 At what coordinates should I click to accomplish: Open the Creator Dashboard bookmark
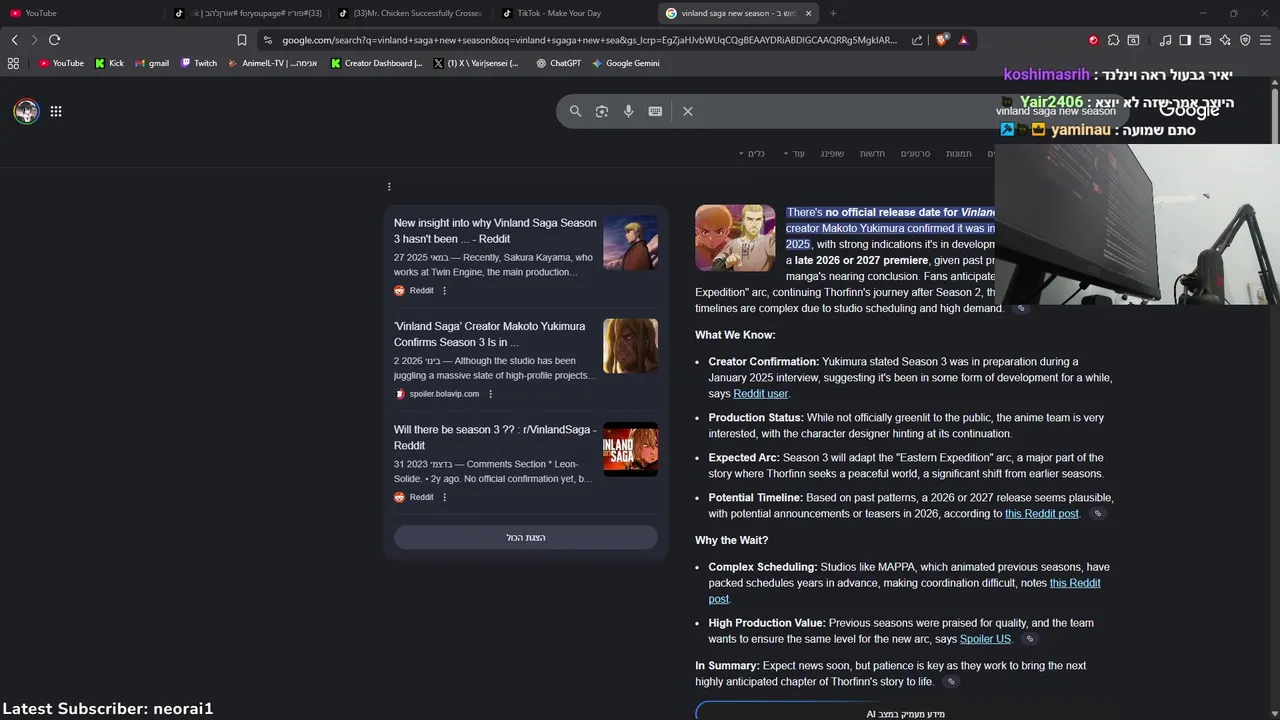pyautogui.click(x=376, y=63)
